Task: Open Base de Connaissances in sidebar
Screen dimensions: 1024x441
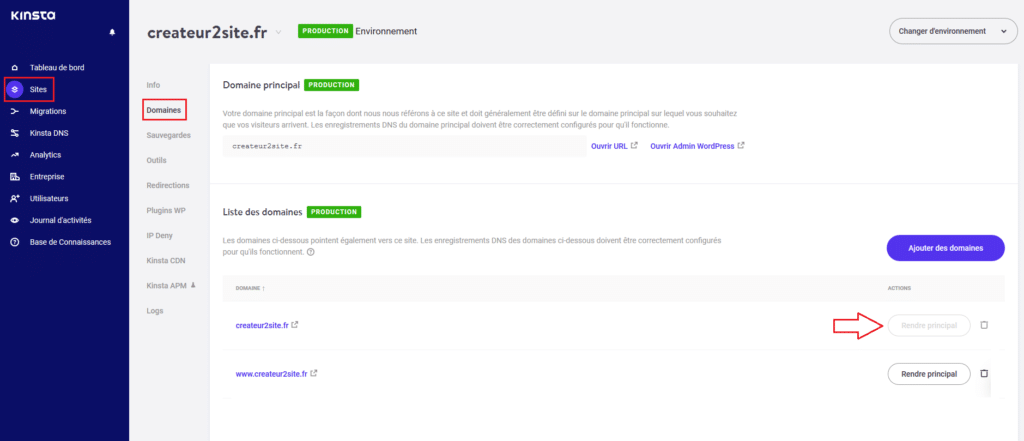Action: [70, 242]
